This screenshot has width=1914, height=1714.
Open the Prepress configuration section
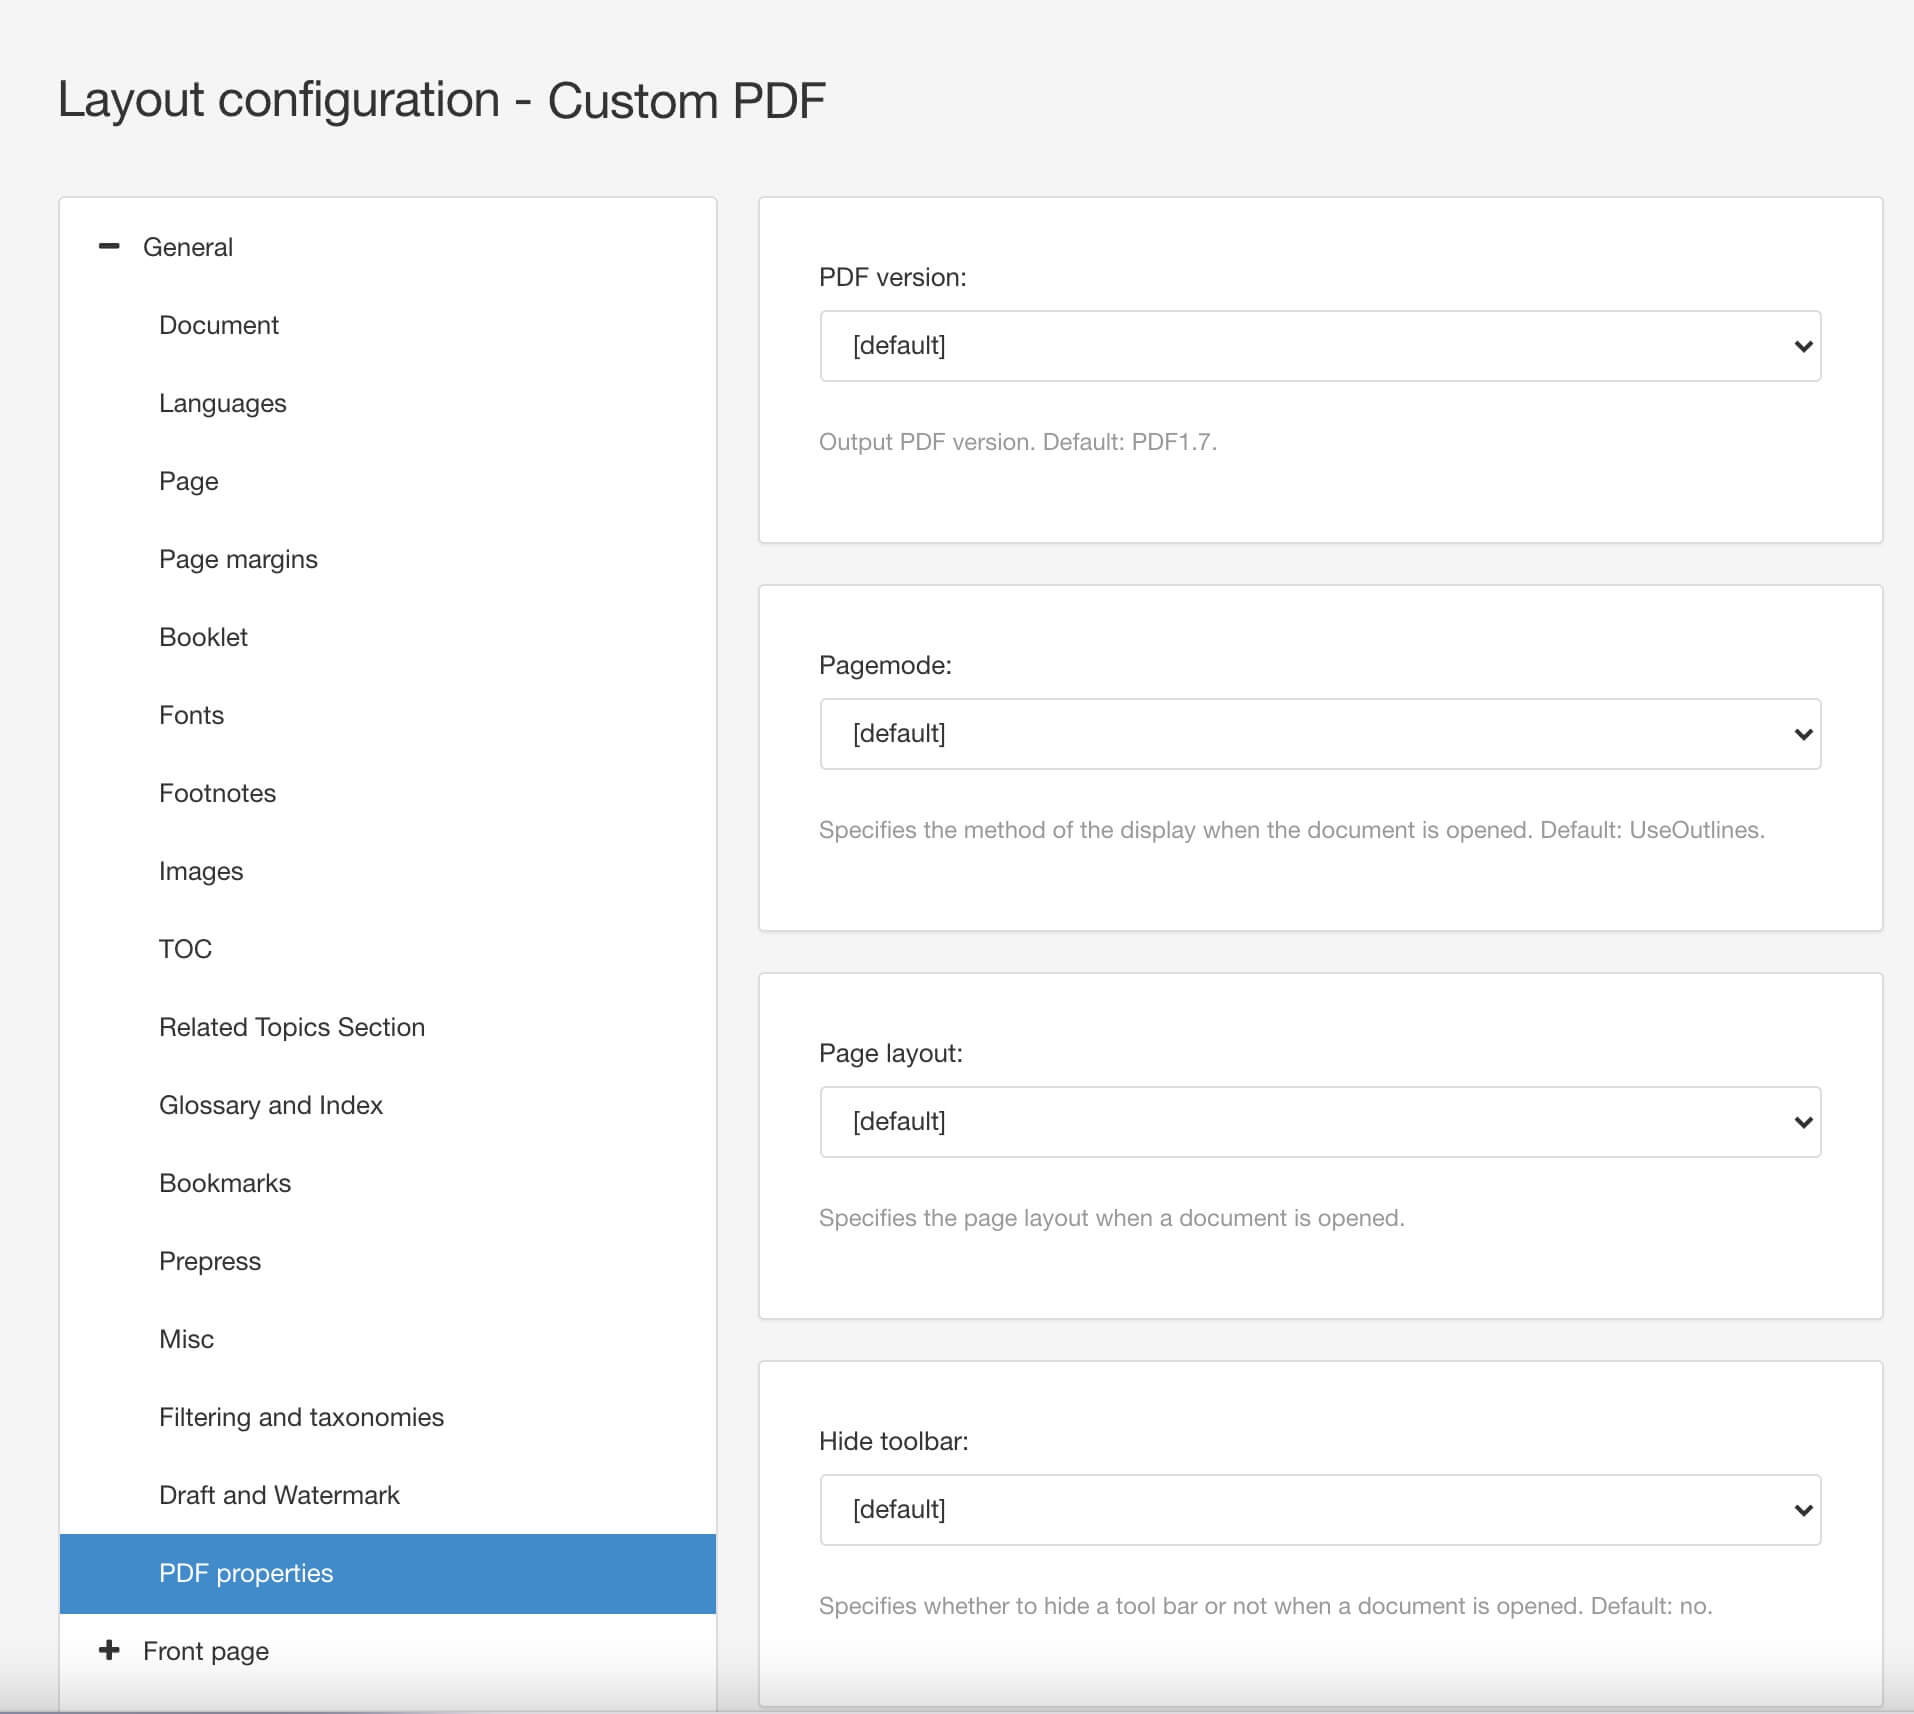click(x=209, y=1260)
